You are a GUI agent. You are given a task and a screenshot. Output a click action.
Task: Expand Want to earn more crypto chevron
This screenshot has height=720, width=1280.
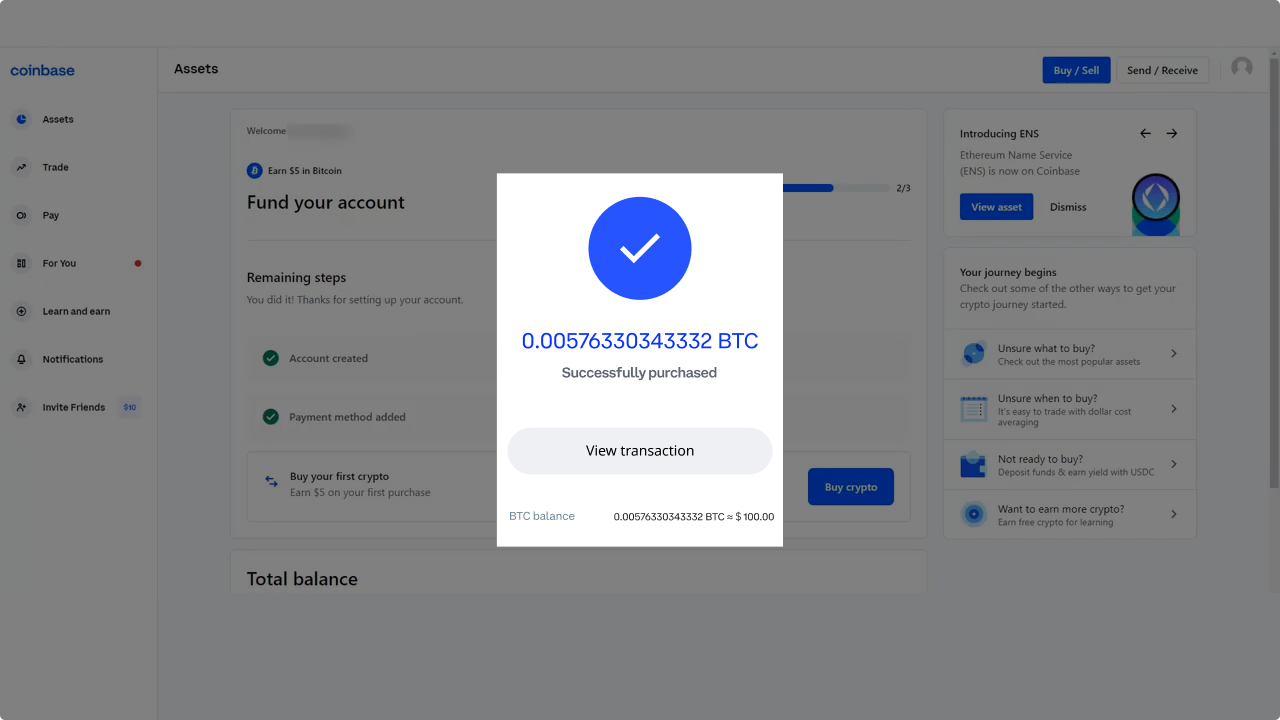(1174, 514)
